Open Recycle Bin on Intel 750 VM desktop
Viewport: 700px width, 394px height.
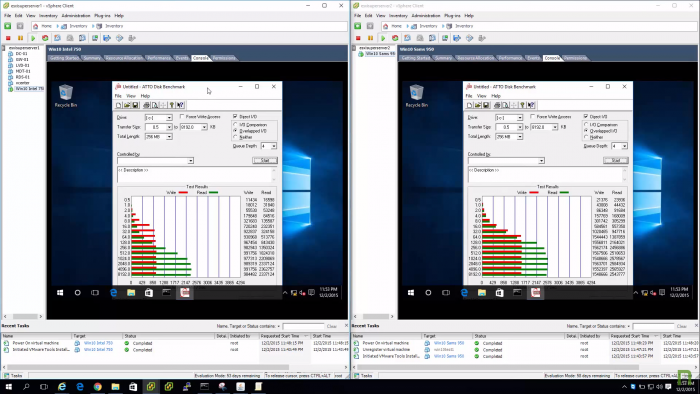coord(66,95)
